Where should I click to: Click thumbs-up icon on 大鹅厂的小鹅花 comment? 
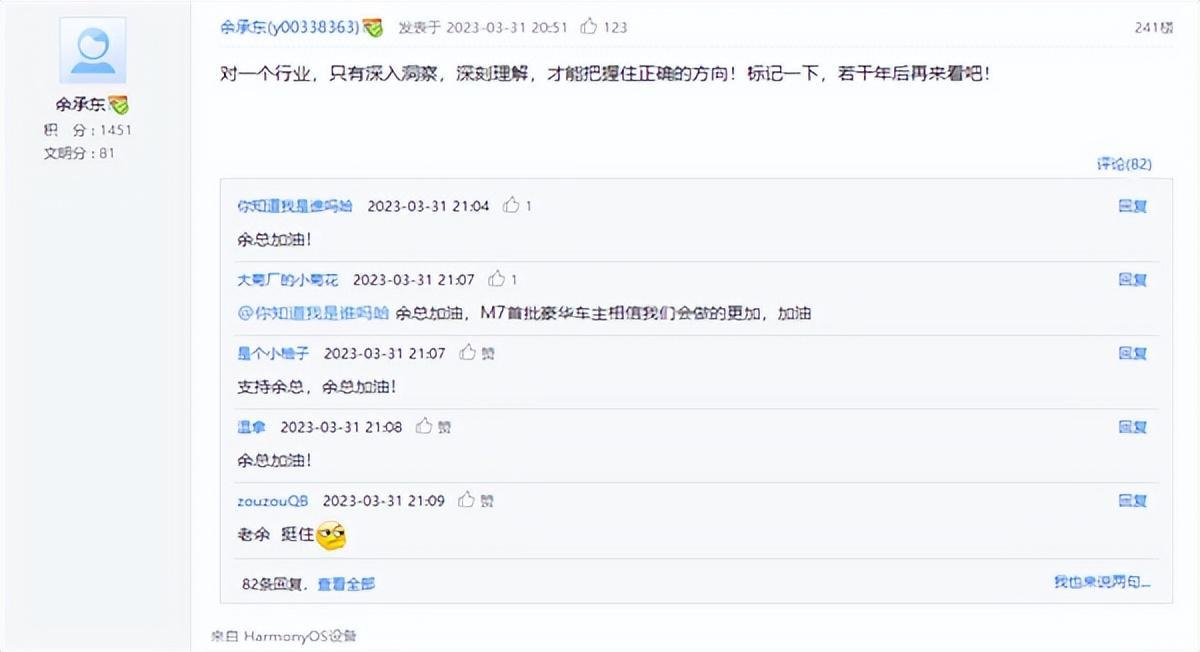pos(496,280)
